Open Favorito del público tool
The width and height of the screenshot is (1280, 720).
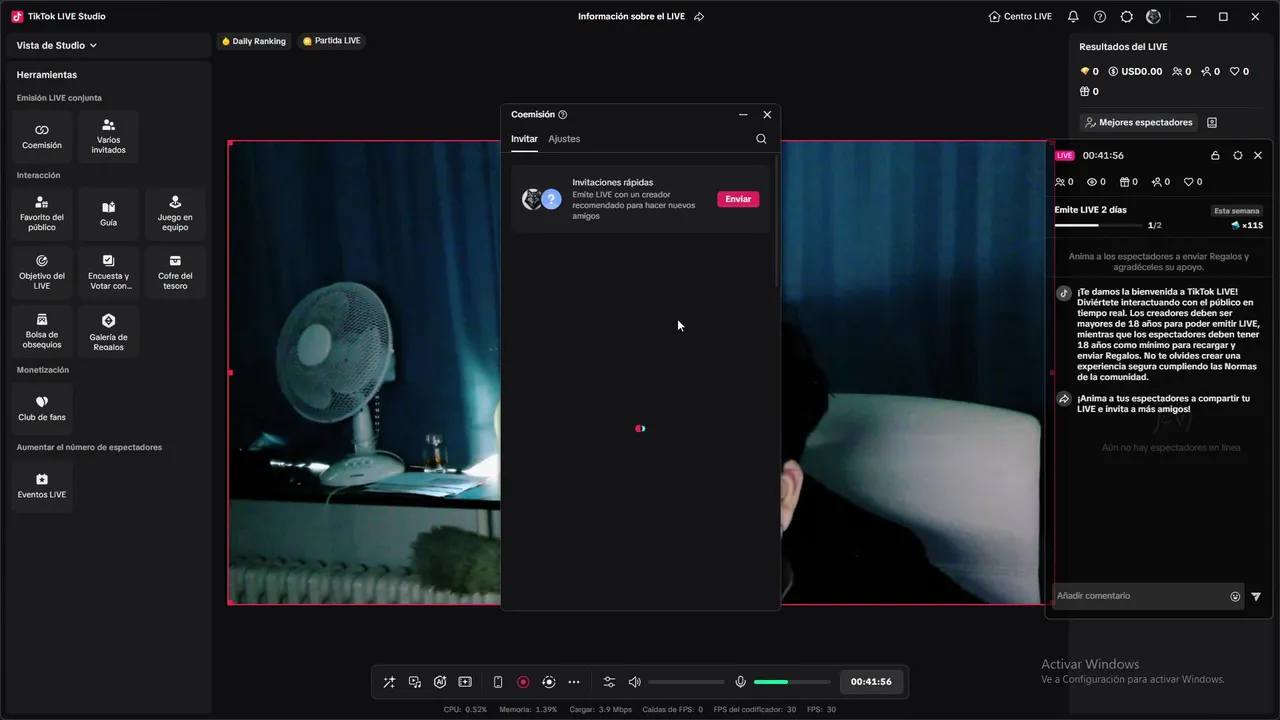(x=42, y=214)
